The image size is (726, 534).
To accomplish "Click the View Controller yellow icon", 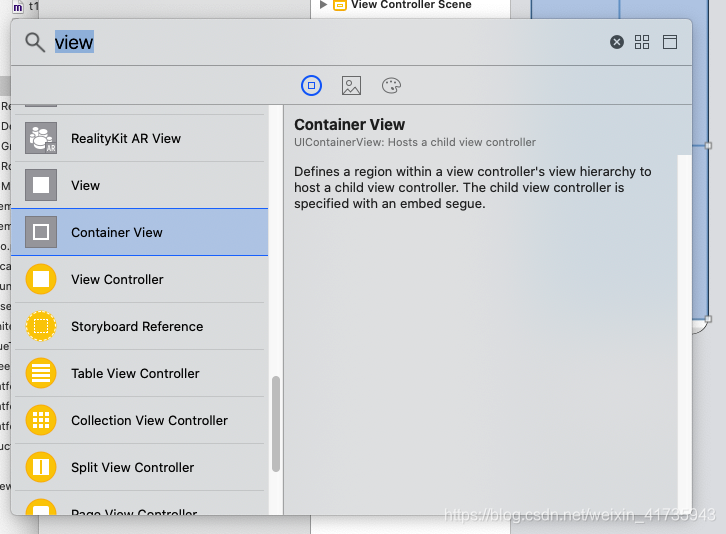I will 41,279.
